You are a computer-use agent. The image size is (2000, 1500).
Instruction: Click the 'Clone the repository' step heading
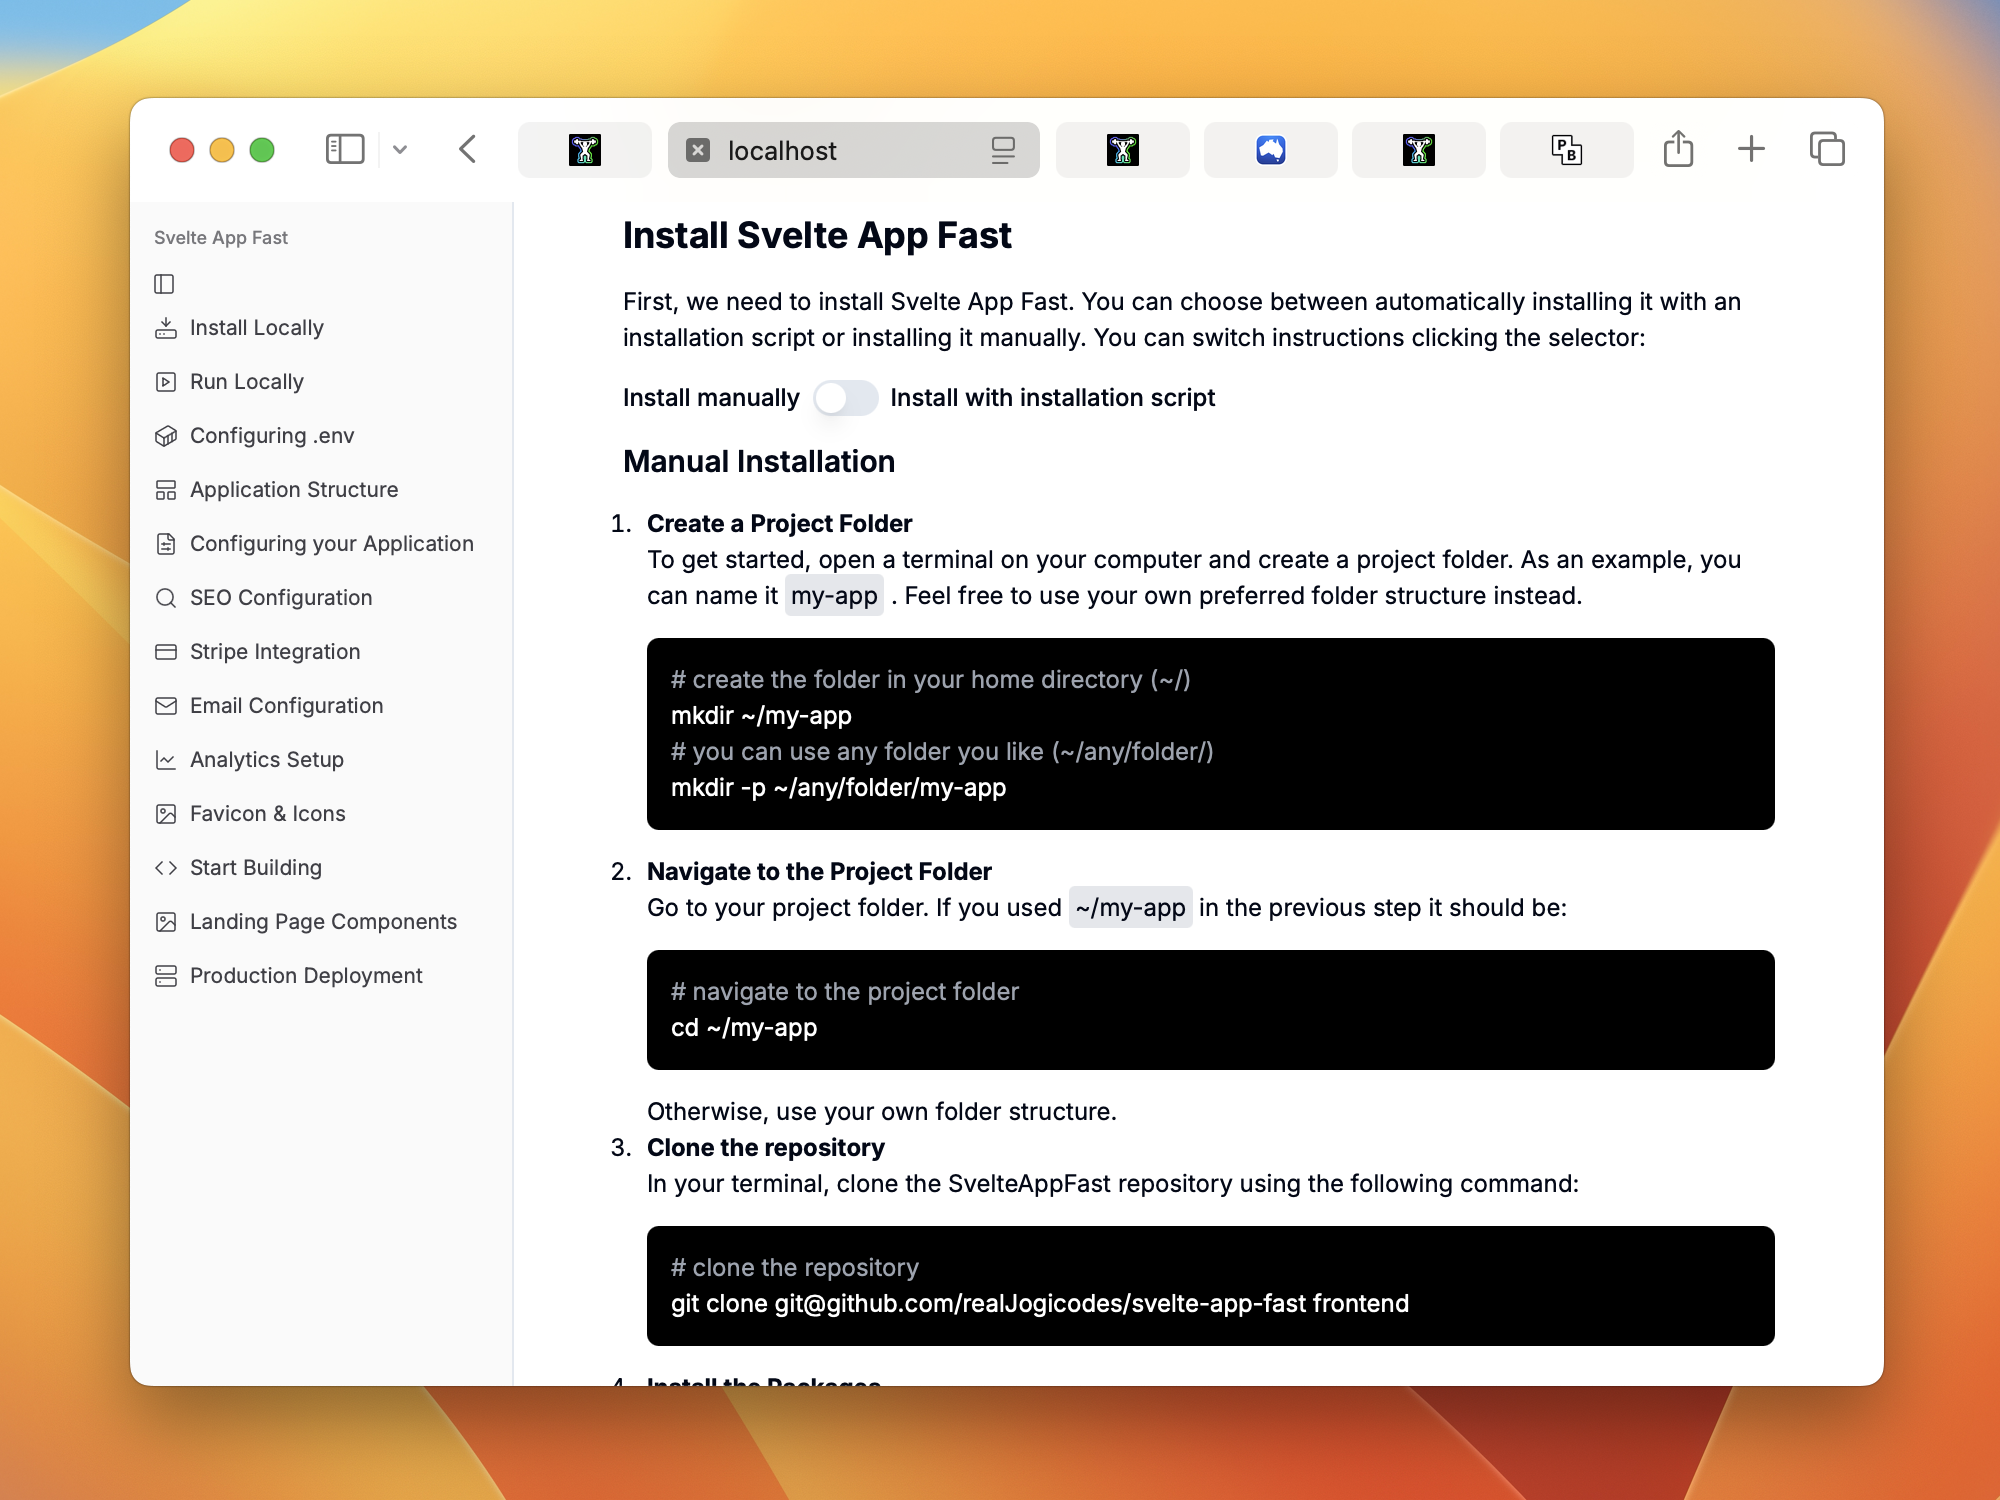766,1148
